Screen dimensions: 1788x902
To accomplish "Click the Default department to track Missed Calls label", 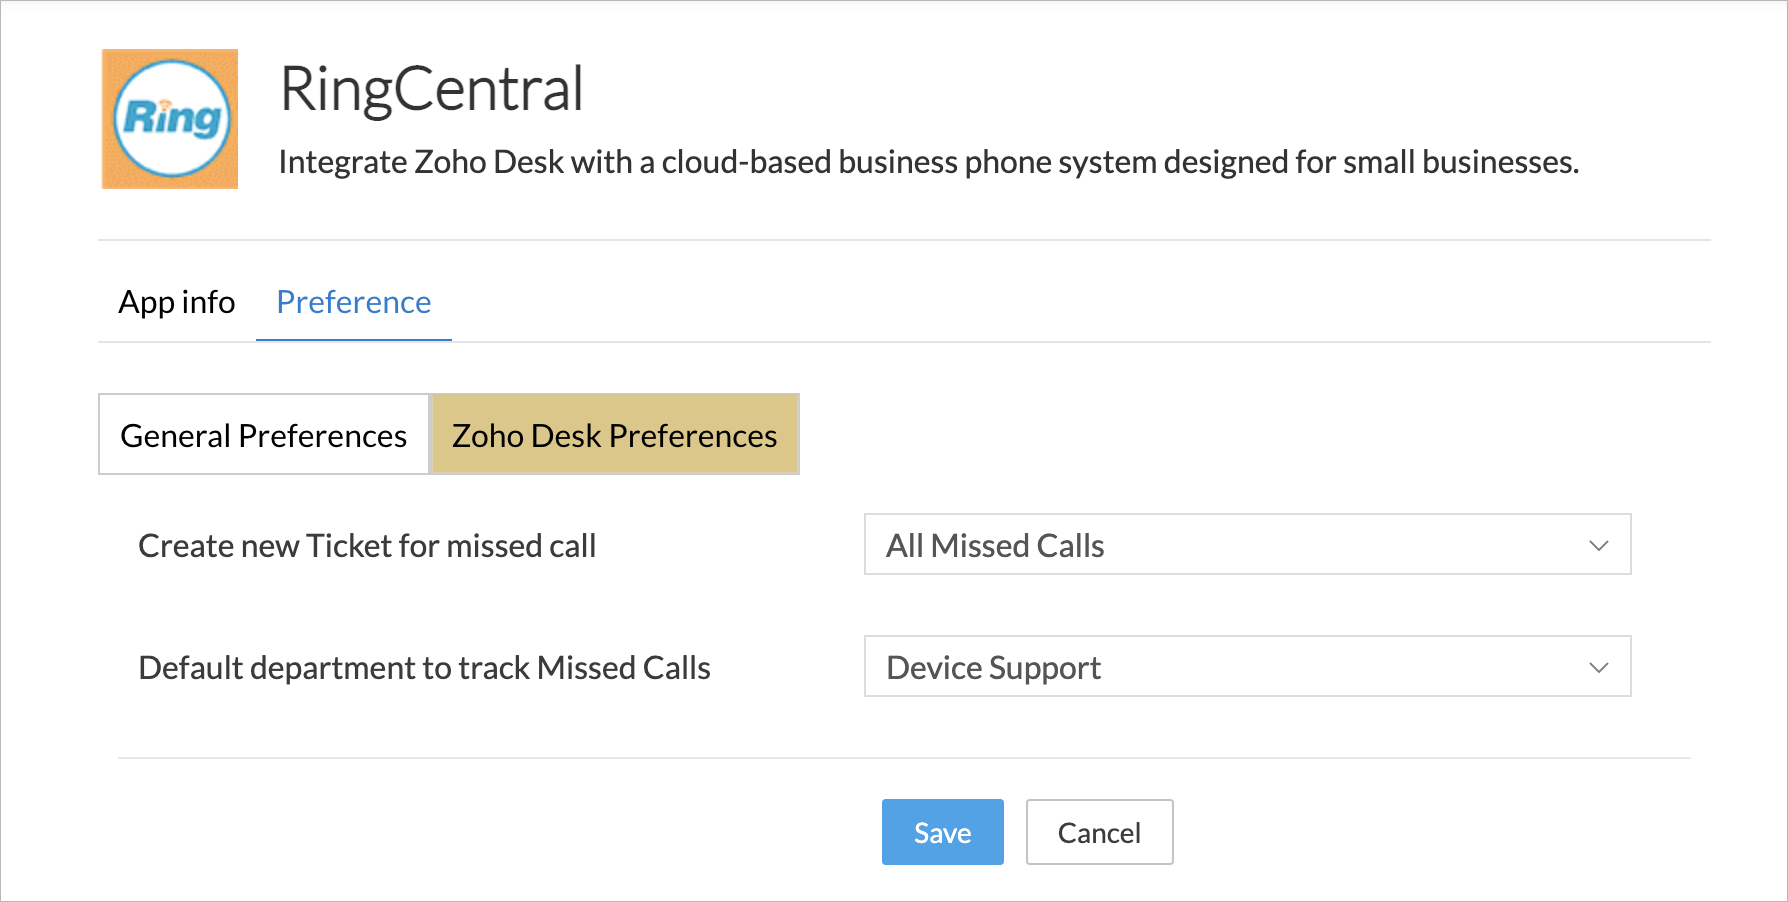I will pyautogui.click(x=424, y=668).
